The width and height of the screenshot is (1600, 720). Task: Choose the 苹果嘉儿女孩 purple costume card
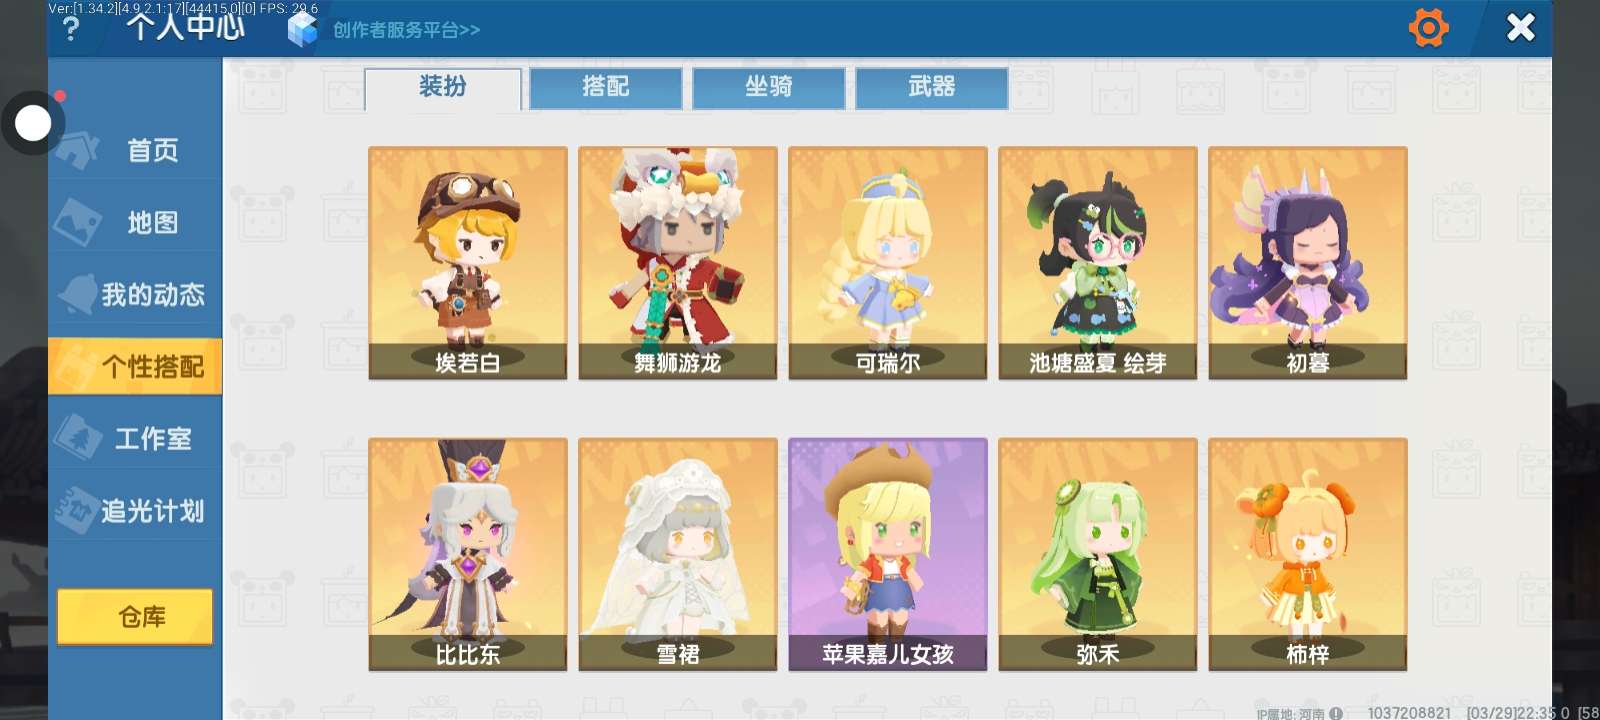[888, 554]
